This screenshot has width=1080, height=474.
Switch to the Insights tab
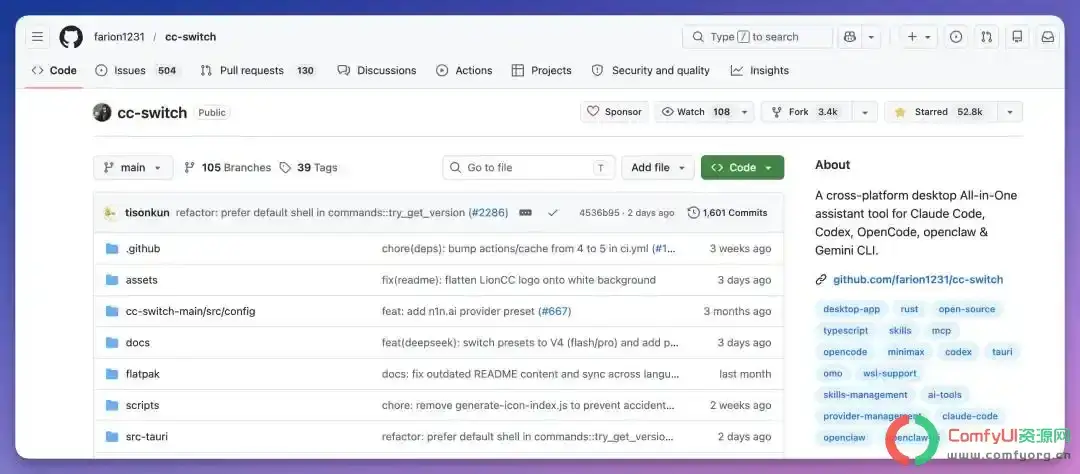[760, 70]
